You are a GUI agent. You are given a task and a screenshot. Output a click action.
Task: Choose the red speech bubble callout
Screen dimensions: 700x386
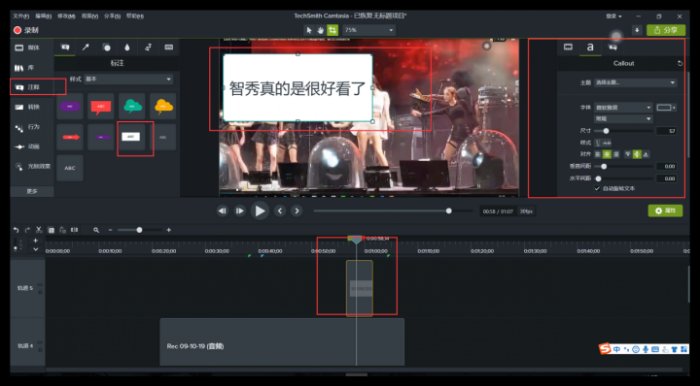(x=101, y=106)
